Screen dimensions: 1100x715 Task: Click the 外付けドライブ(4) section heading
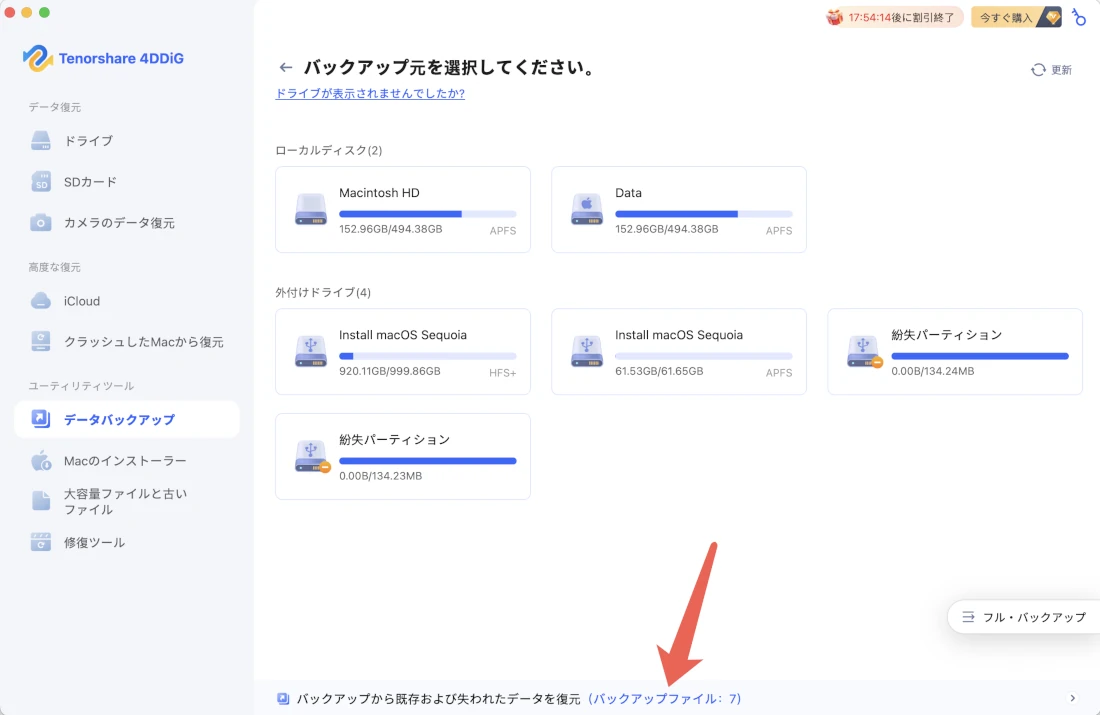pyautogui.click(x=323, y=293)
